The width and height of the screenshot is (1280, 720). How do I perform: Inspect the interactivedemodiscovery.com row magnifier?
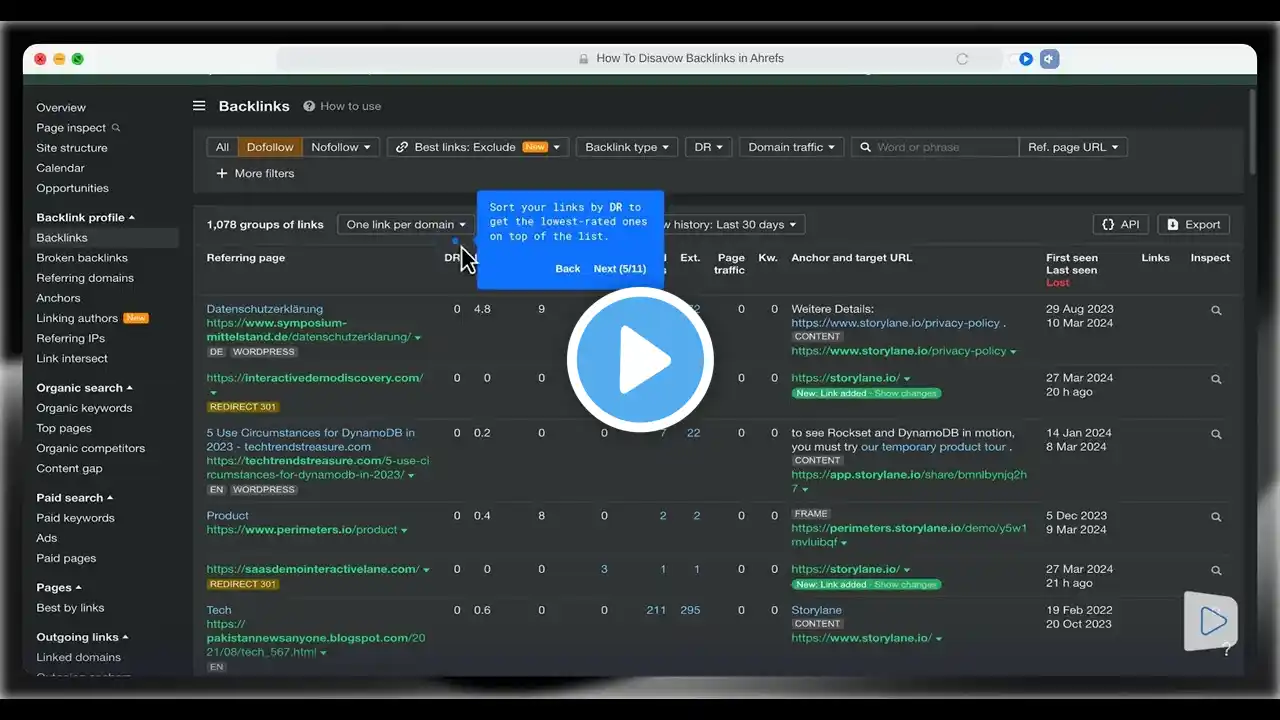[1216, 380]
